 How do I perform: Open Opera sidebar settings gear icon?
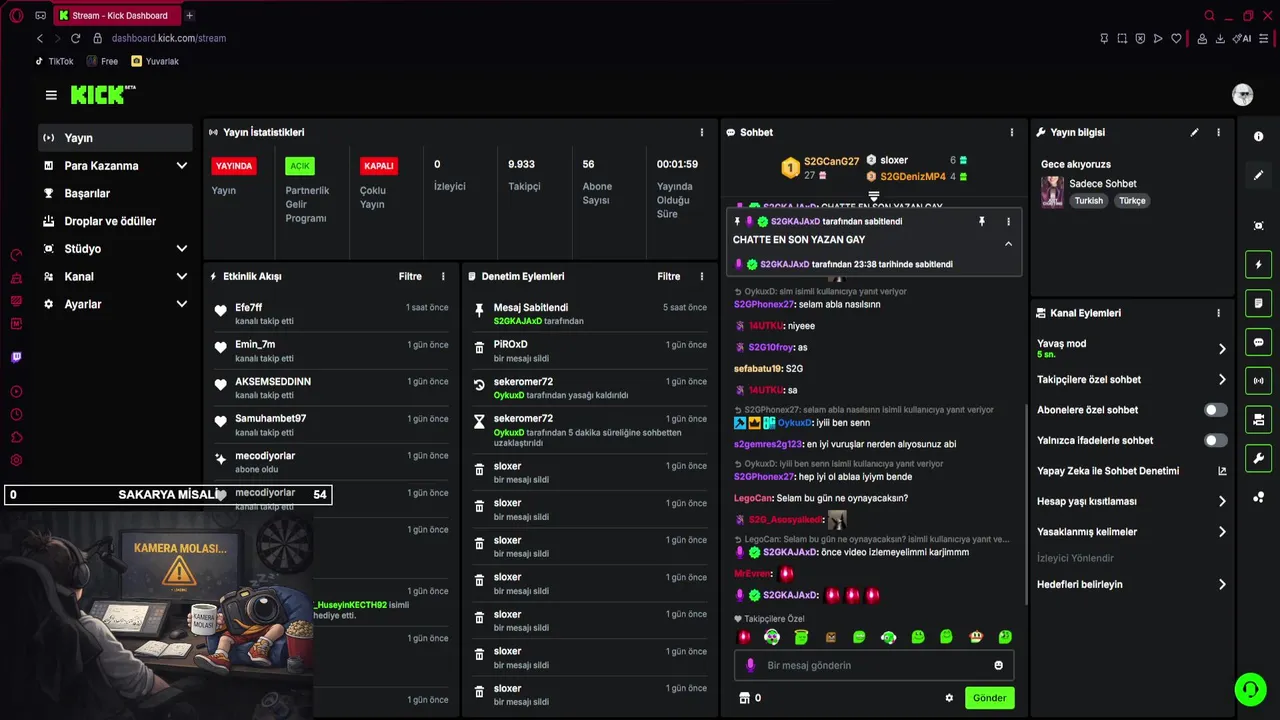tap(16, 460)
